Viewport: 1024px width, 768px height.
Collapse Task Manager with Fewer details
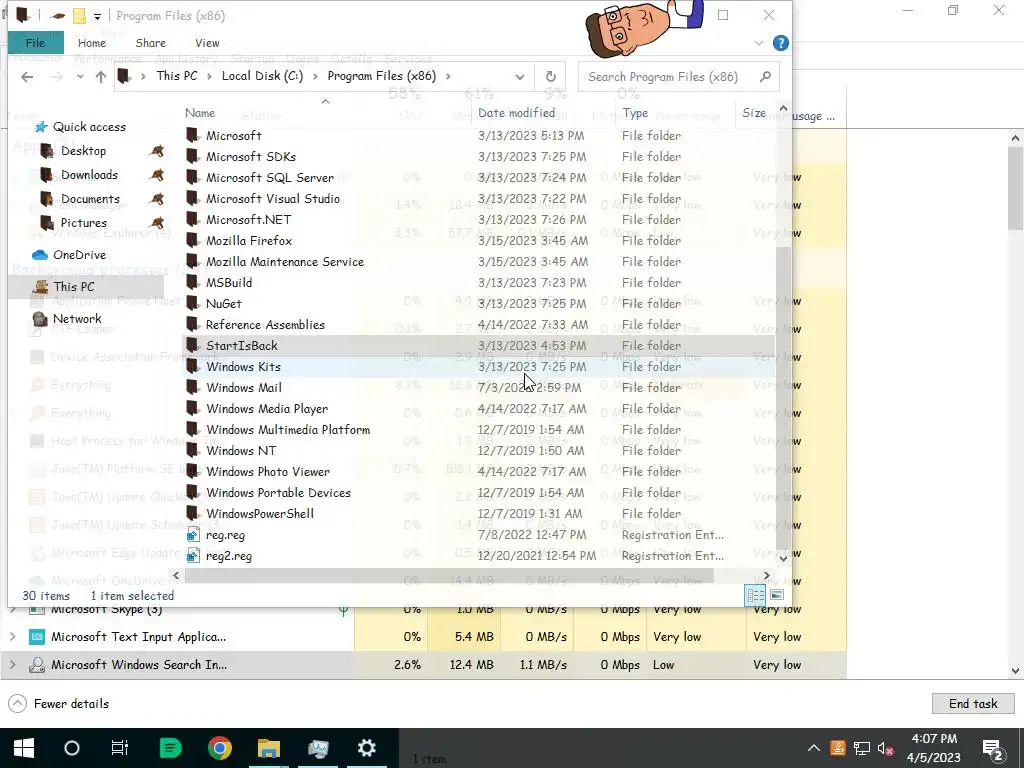[58, 703]
